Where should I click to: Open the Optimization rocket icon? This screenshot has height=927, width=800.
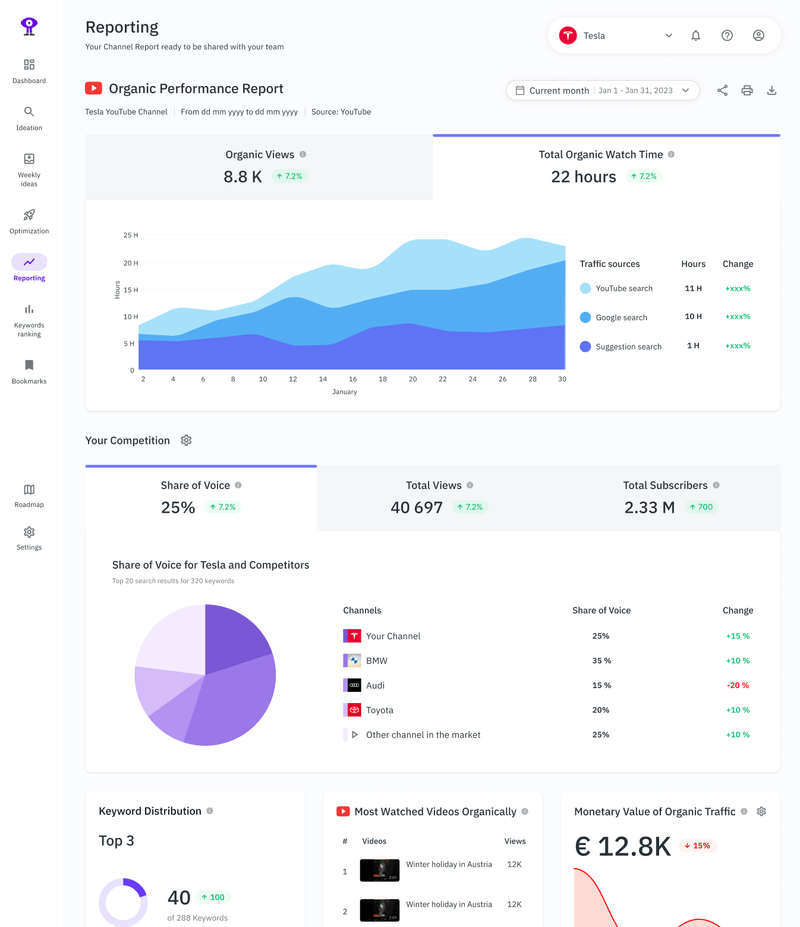click(29, 215)
